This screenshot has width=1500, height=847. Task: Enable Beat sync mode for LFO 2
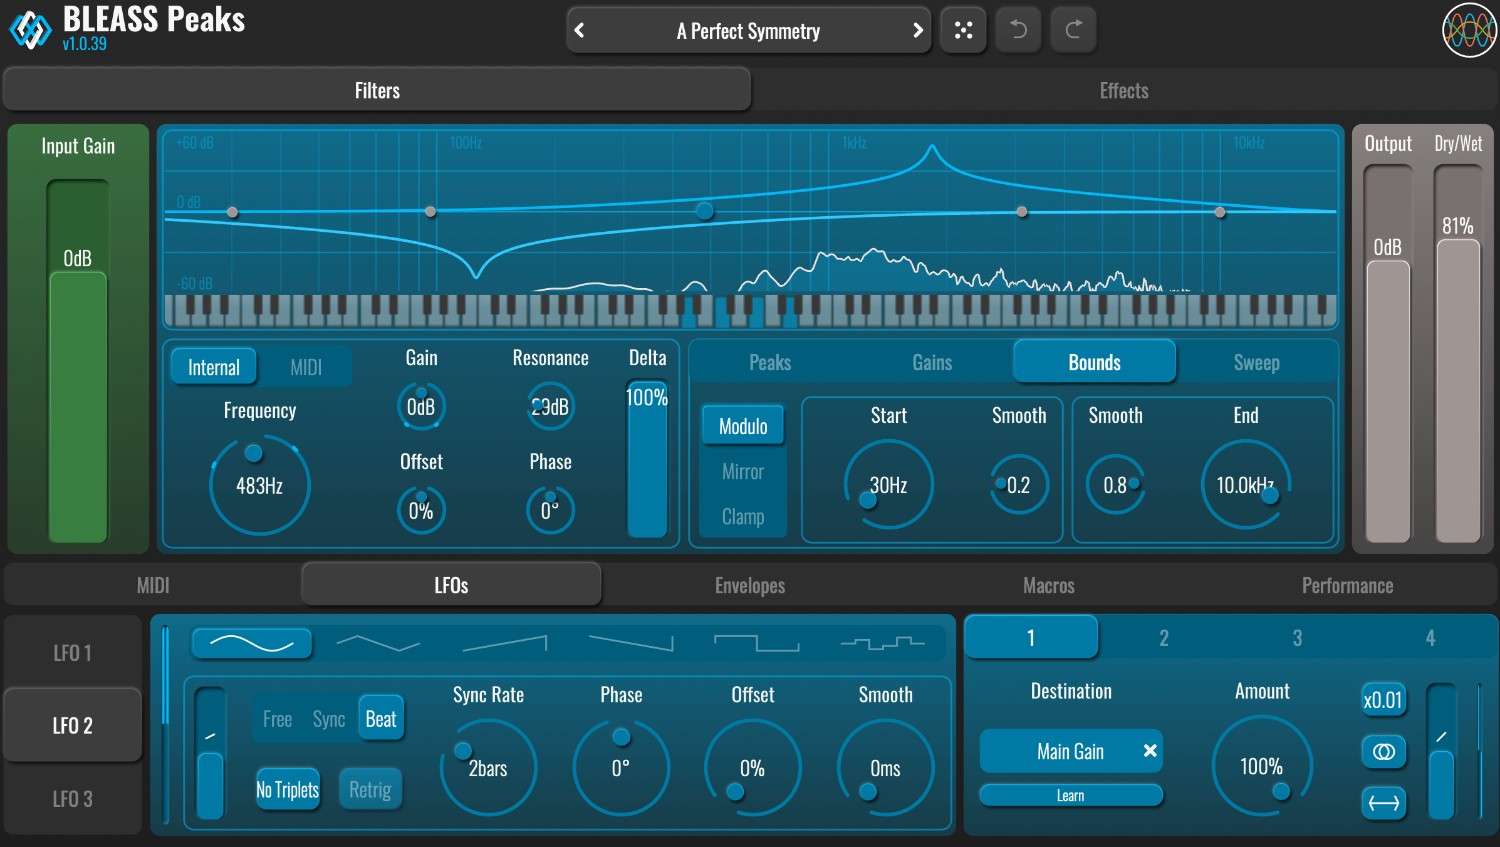coord(381,718)
